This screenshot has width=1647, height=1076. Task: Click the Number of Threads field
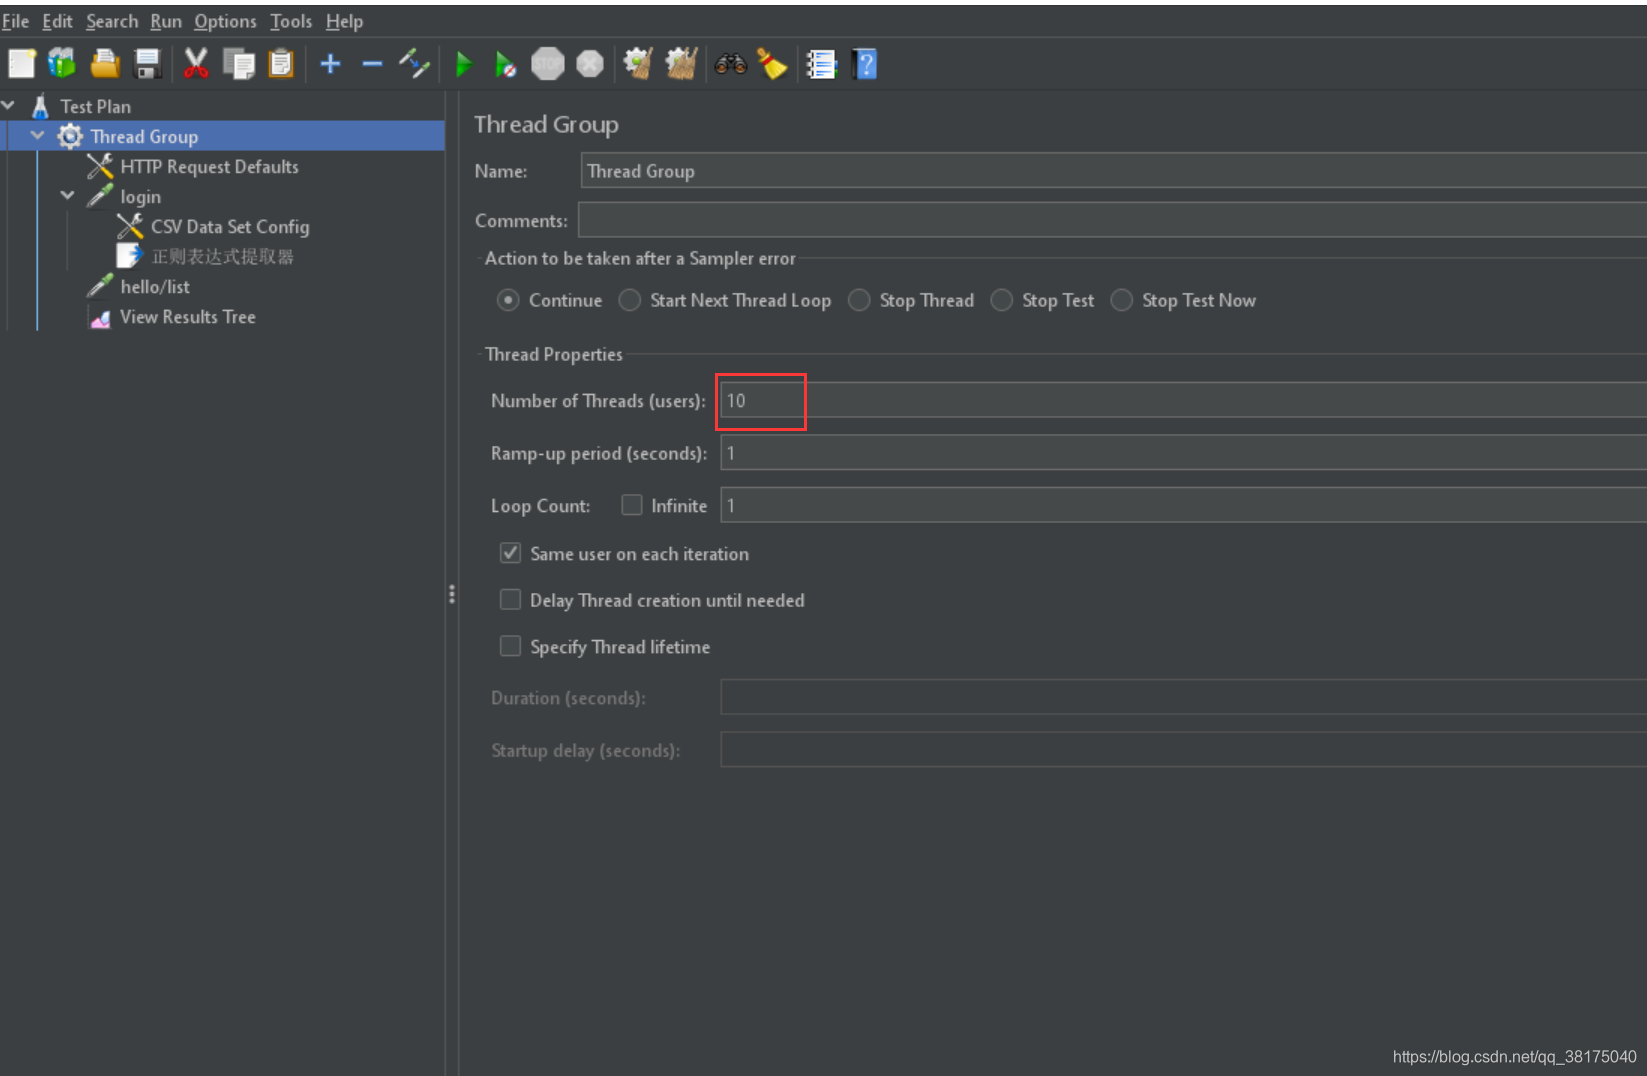1183,400
